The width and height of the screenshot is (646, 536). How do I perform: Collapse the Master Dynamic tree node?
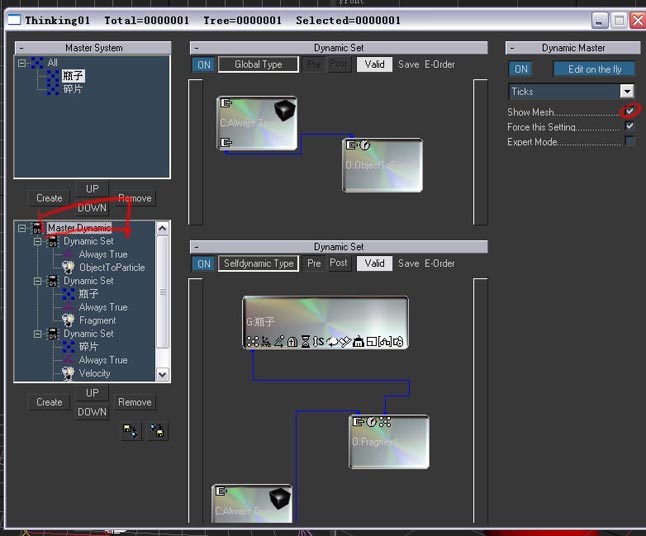point(21,228)
